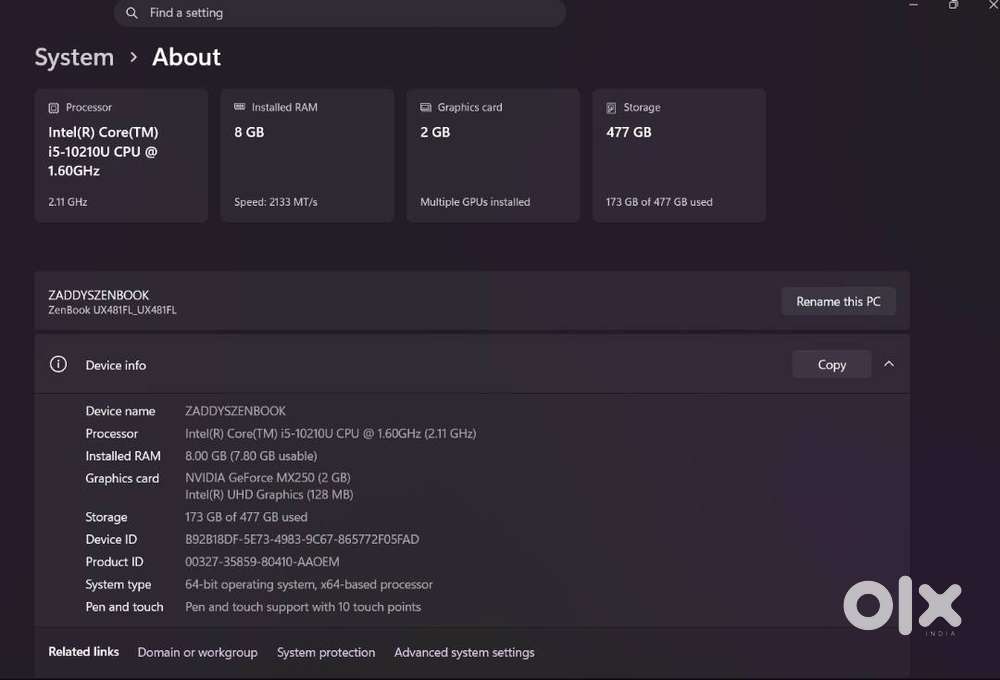Select Multiple GPUs installed text

pyautogui.click(x=474, y=202)
